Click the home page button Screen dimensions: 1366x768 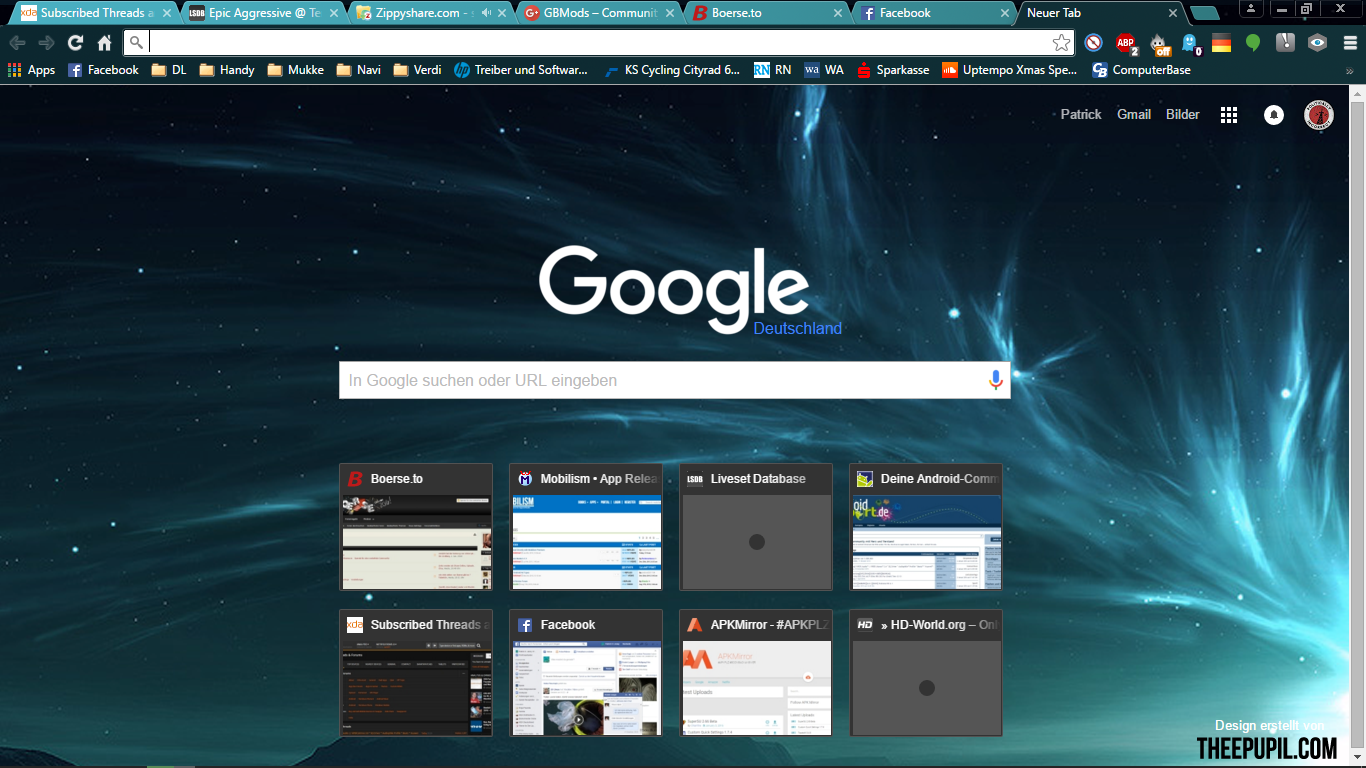[104, 43]
